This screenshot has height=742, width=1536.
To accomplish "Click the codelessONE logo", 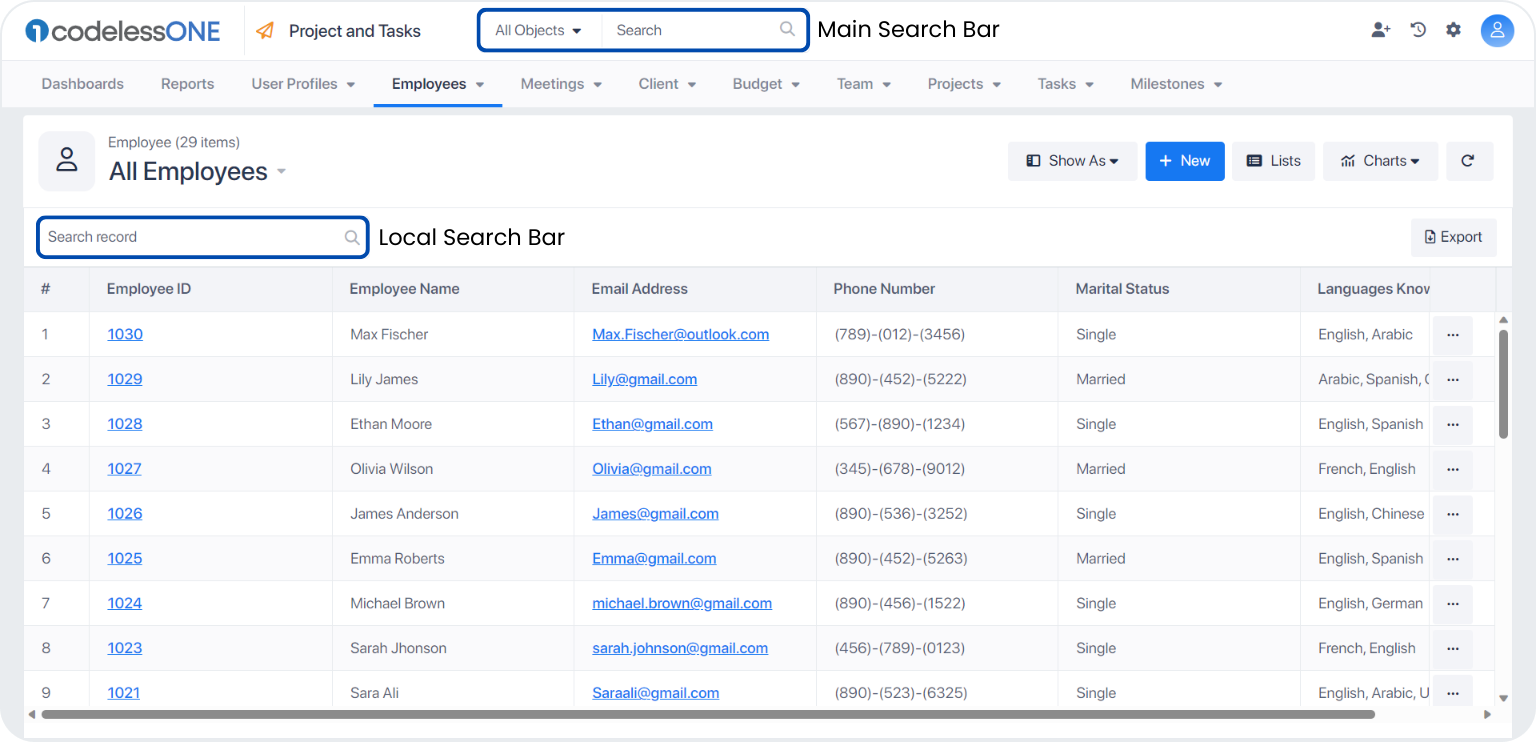I will click(123, 31).
